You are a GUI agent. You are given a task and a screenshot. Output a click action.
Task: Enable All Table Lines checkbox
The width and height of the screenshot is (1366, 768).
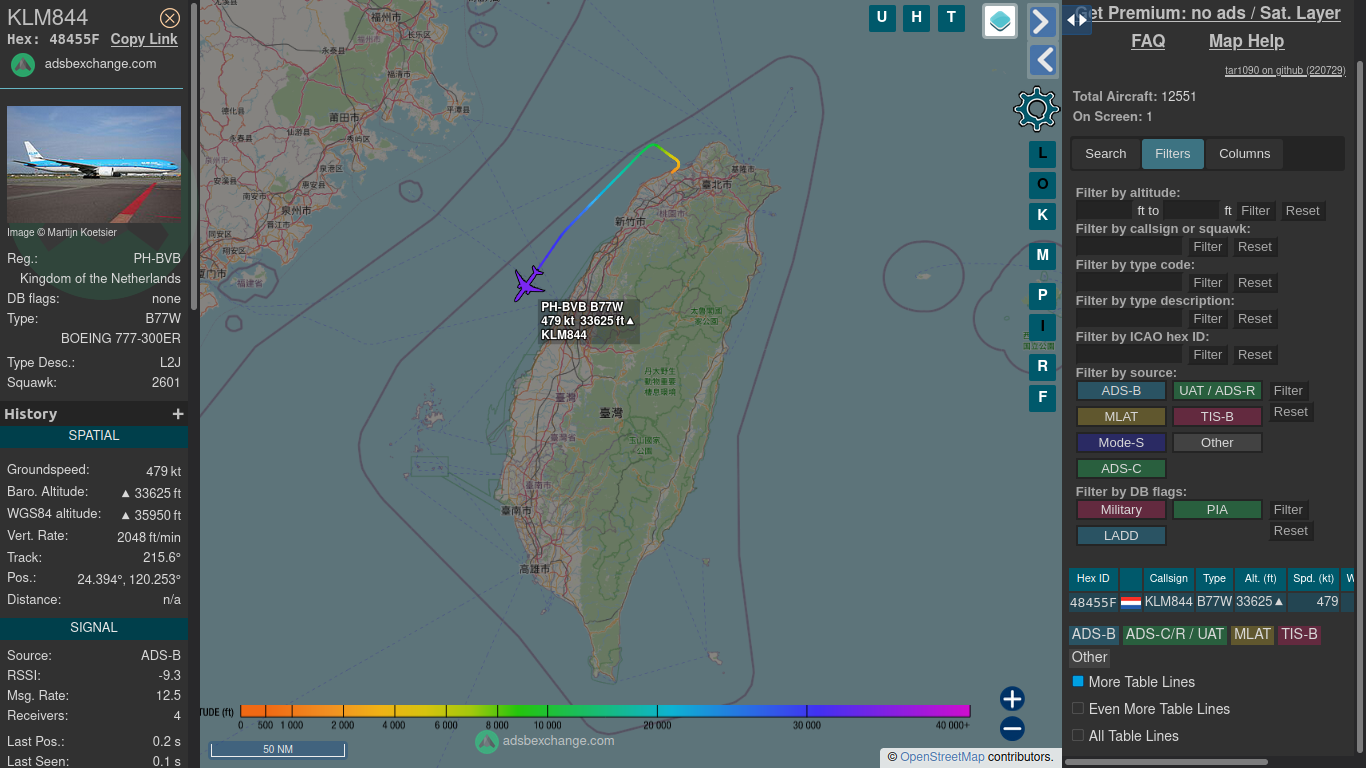(x=1078, y=735)
